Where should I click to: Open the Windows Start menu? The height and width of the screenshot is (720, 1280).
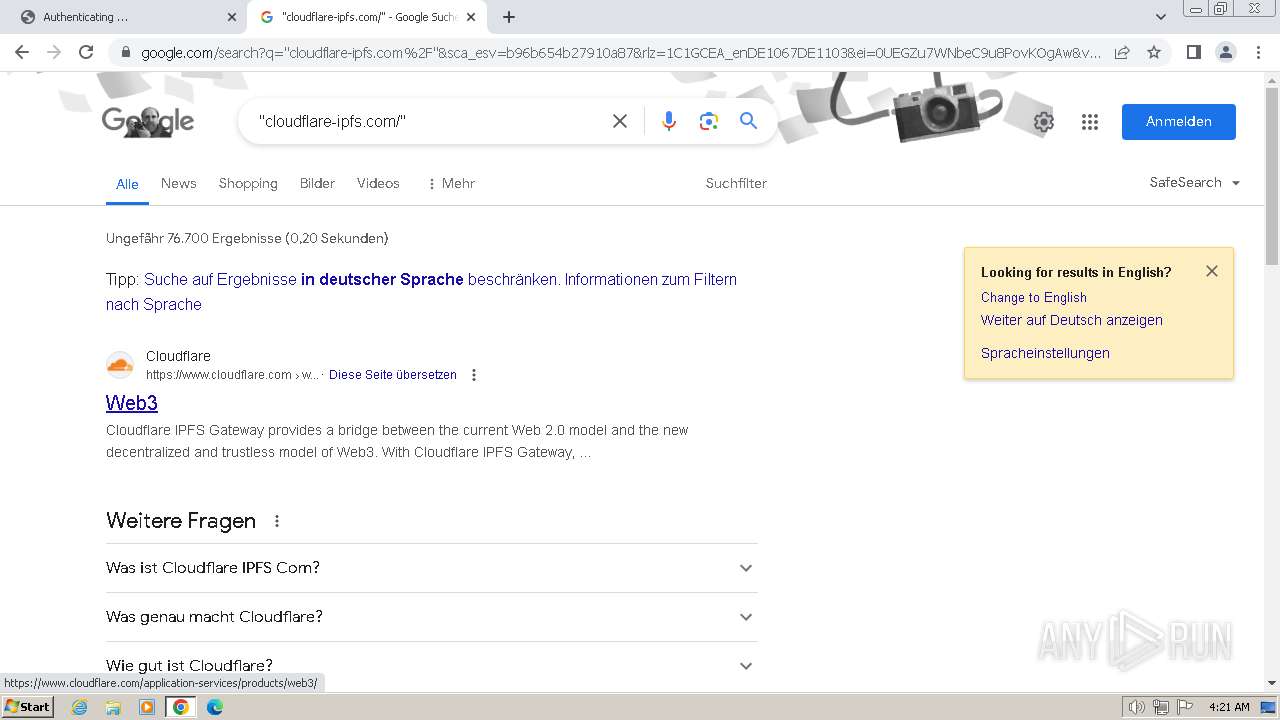[x=27, y=707]
